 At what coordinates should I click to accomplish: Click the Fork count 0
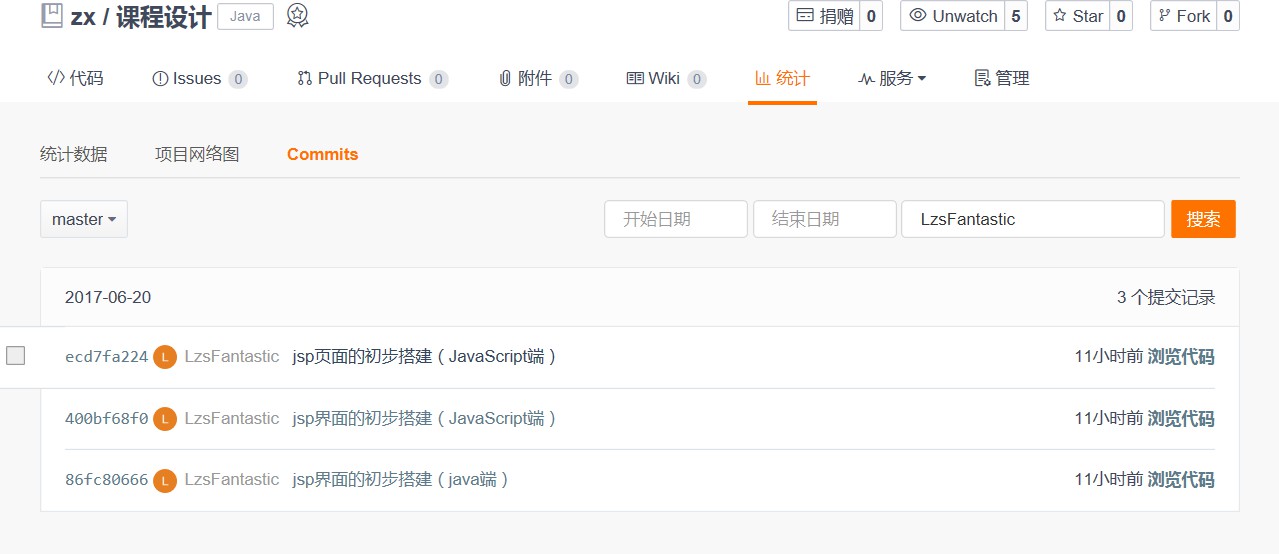click(x=1228, y=16)
